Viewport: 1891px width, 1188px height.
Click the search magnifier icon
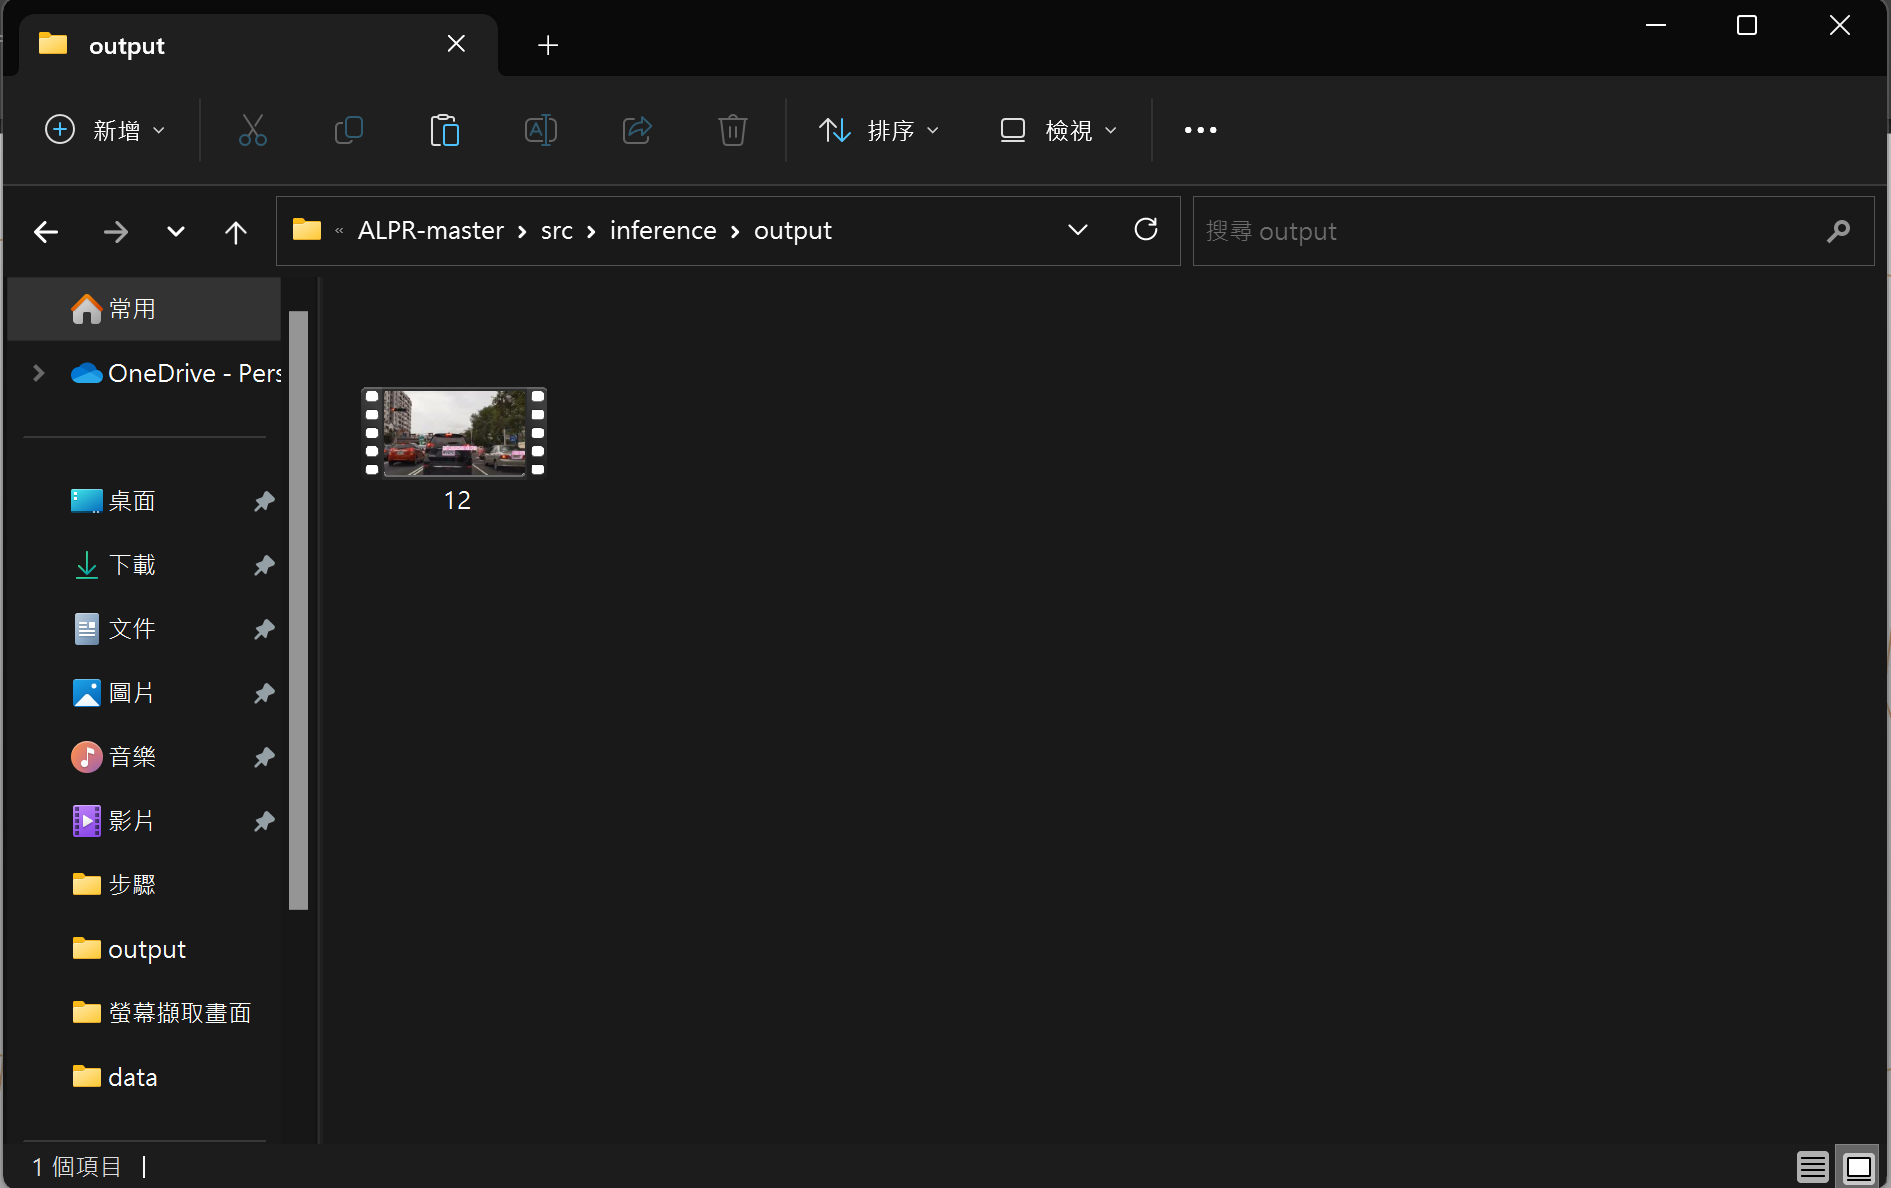(x=1838, y=231)
